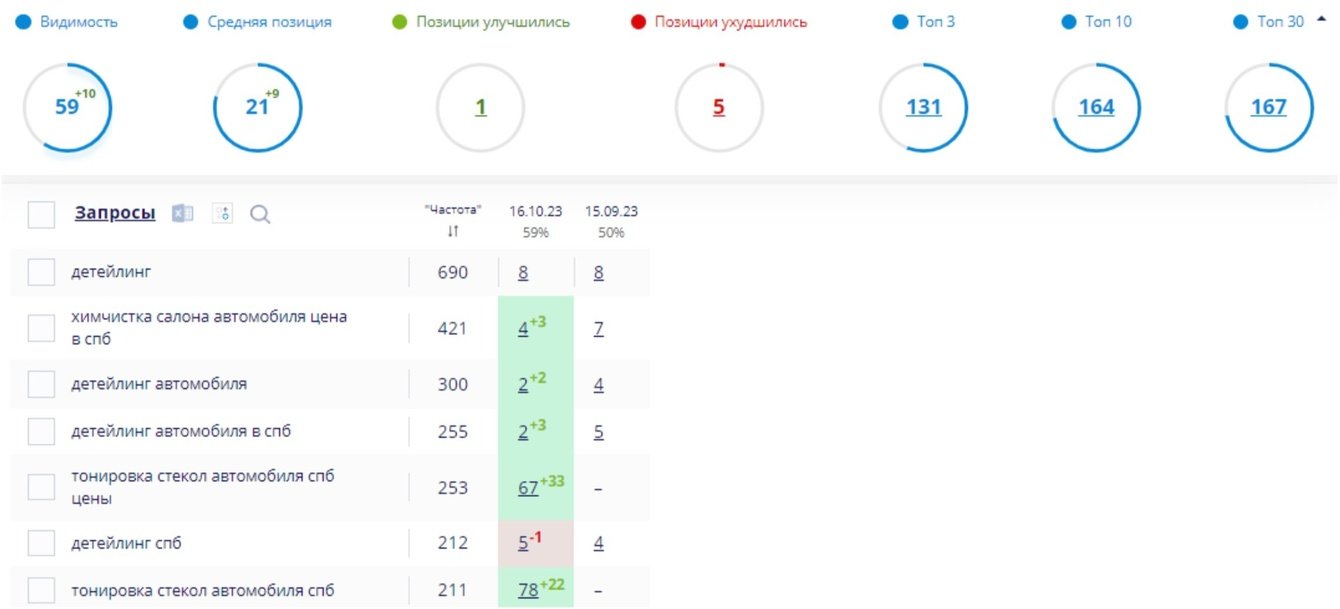Click the Топ 10 count 164
Image resolution: width=1340 pixels, height=609 pixels.
[x=1096, y=107]
